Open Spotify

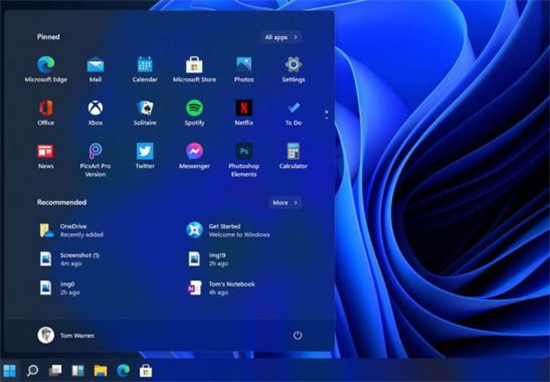pos(194,113)
